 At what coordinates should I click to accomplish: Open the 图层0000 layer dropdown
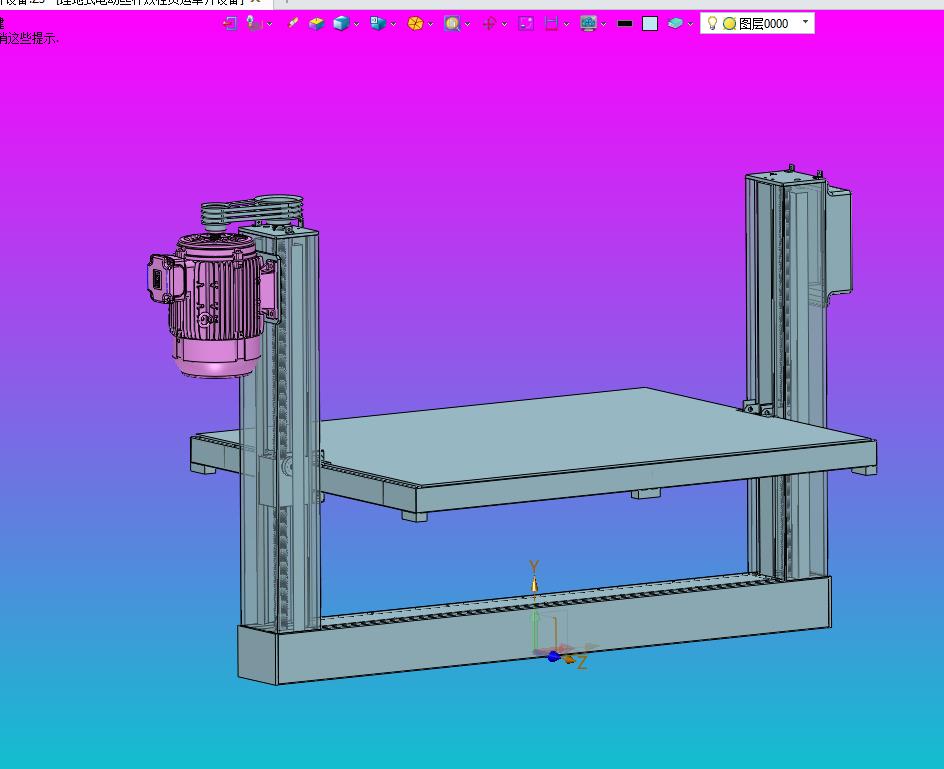tap(806, 22)
